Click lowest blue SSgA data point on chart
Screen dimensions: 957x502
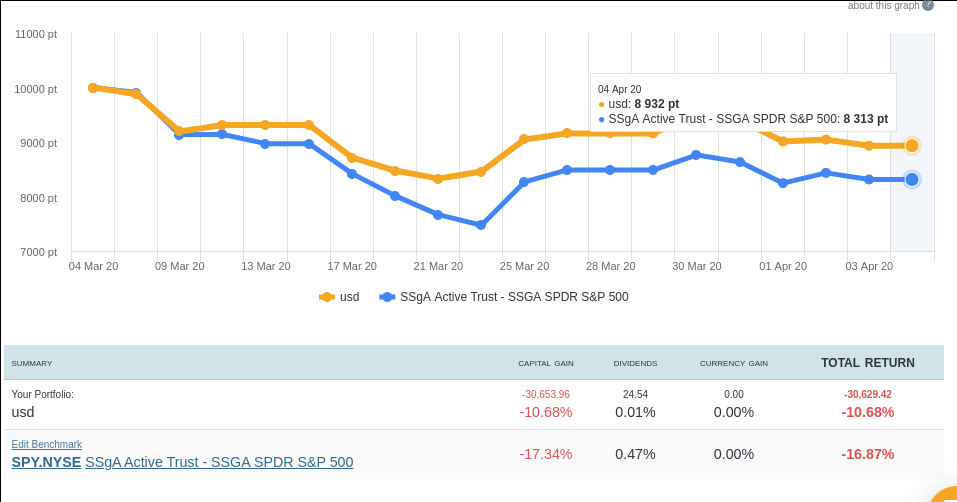tap(481, 225)
